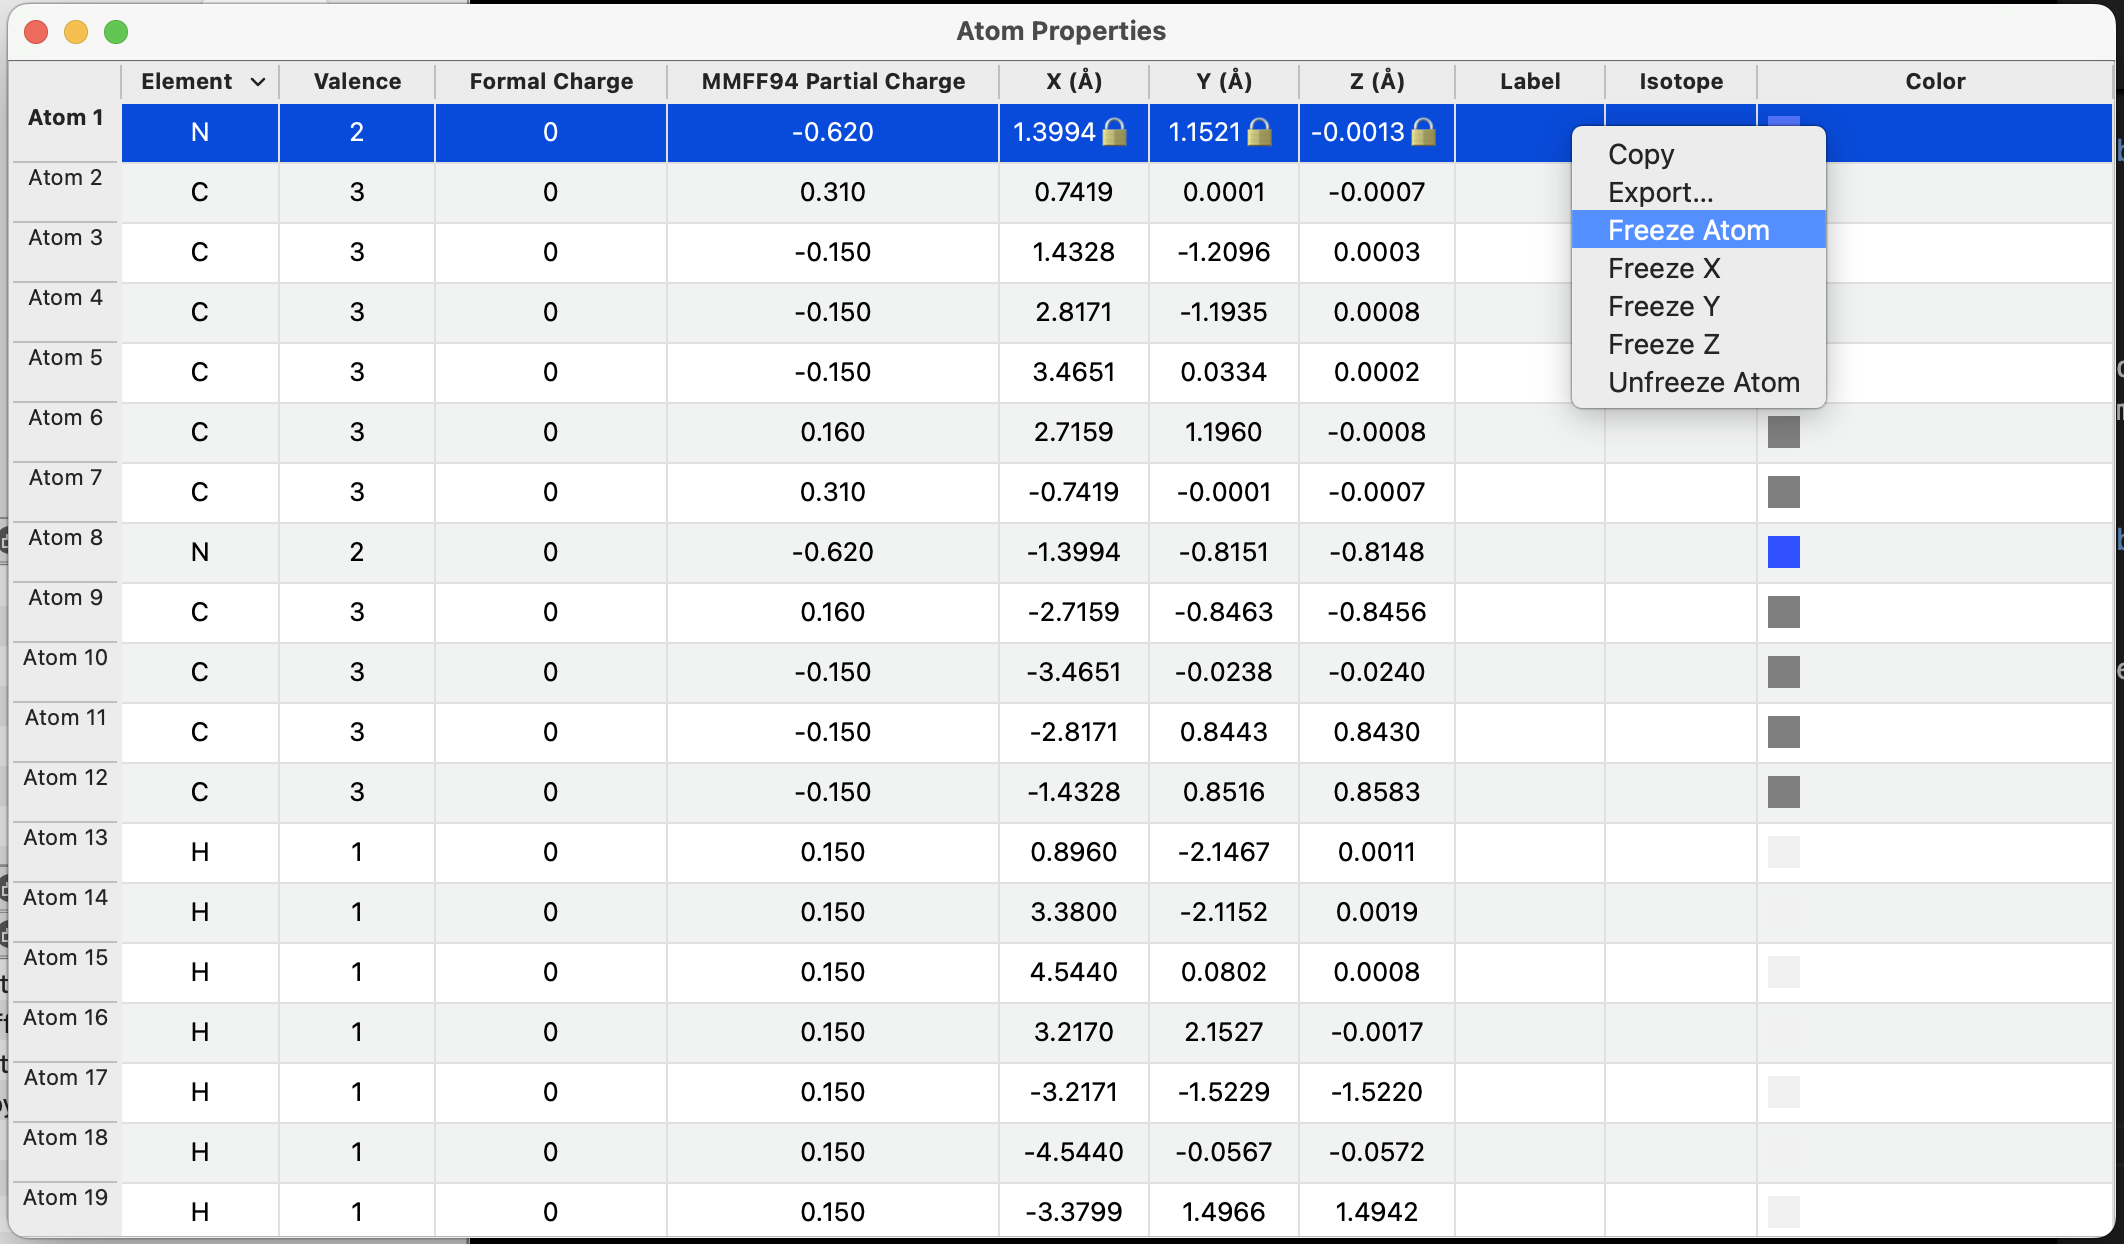Click the light swatch for Atom 13
The height and width of the screenshot is (1244, 2124).
pyautogui.click(x=1783, y=852)
